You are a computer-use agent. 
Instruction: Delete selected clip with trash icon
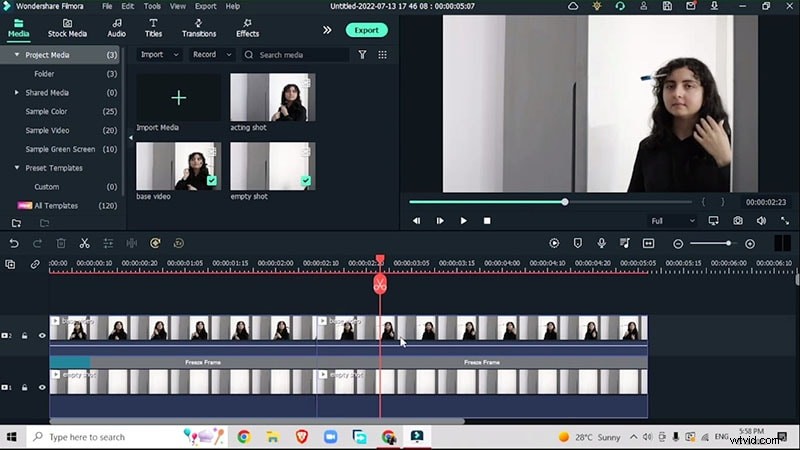61,243
